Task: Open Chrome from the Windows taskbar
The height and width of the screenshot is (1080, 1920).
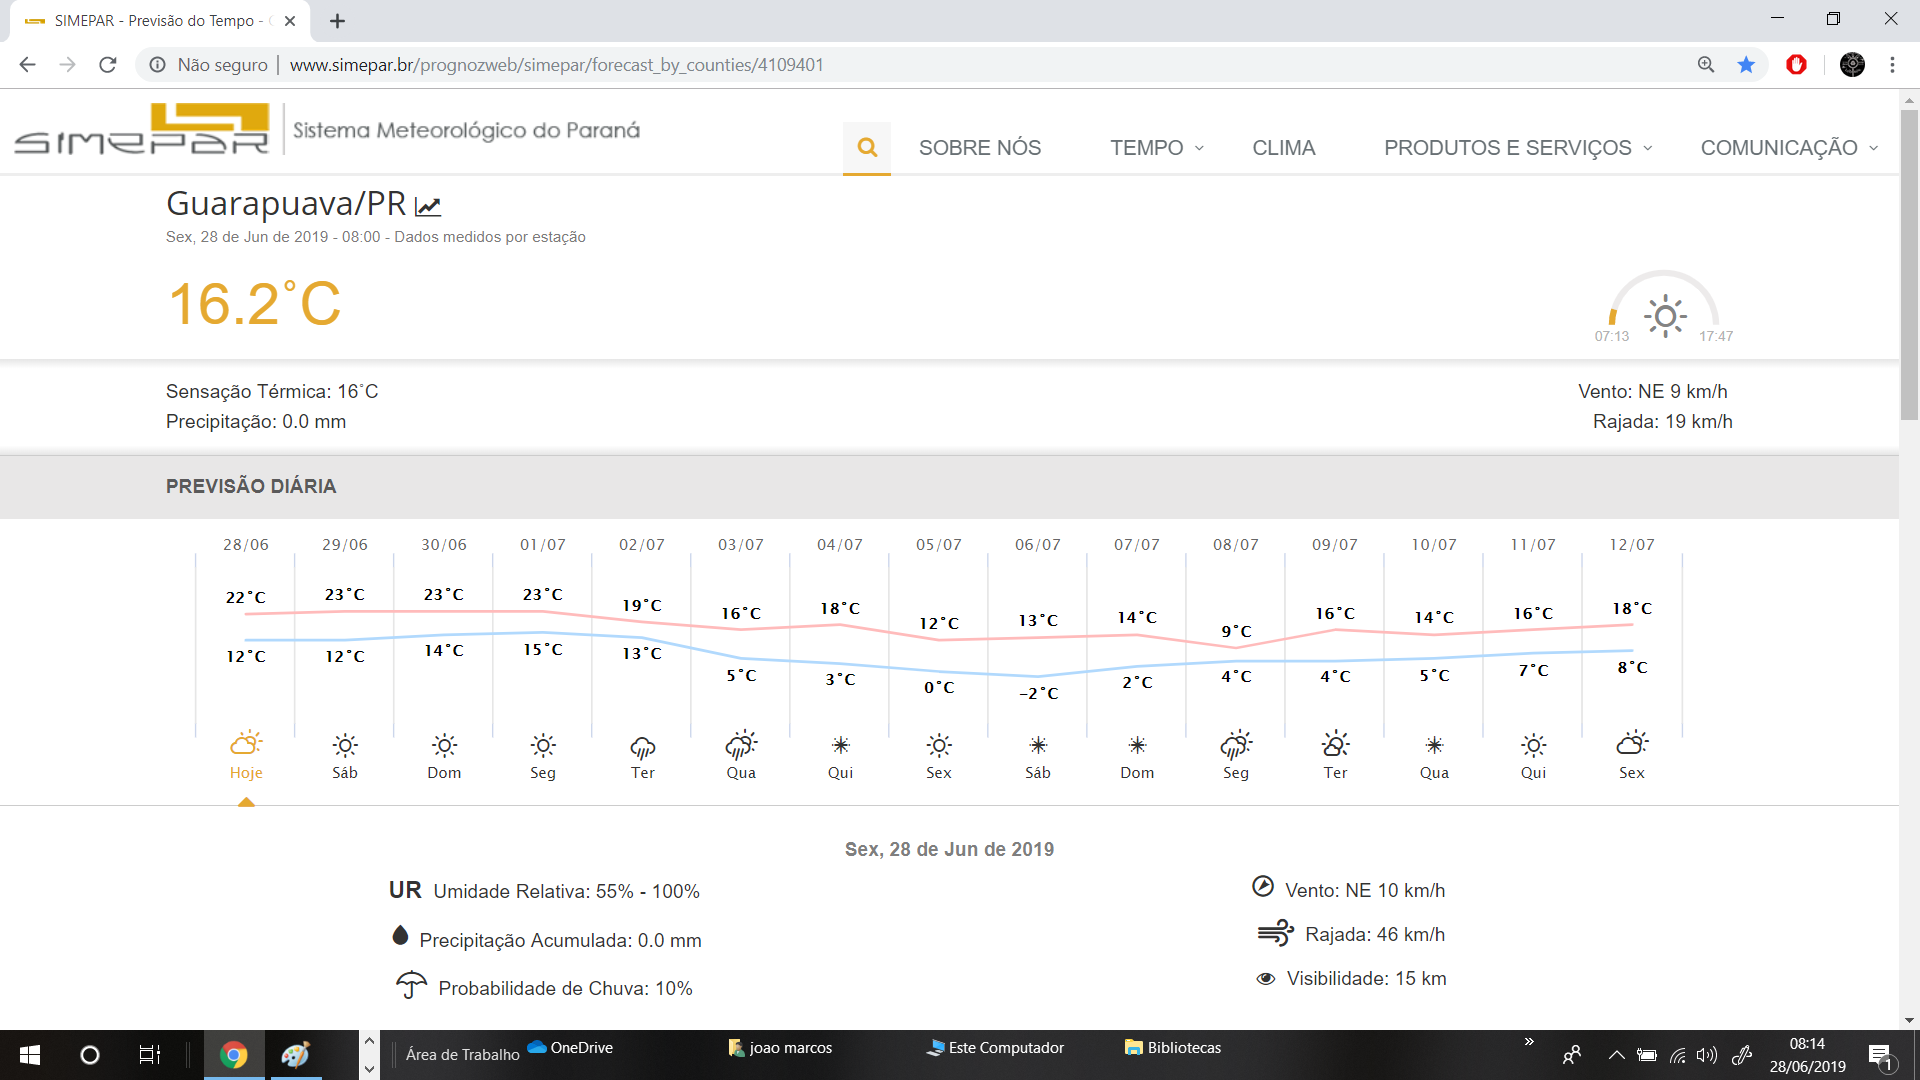Action: click(234, 1055)
